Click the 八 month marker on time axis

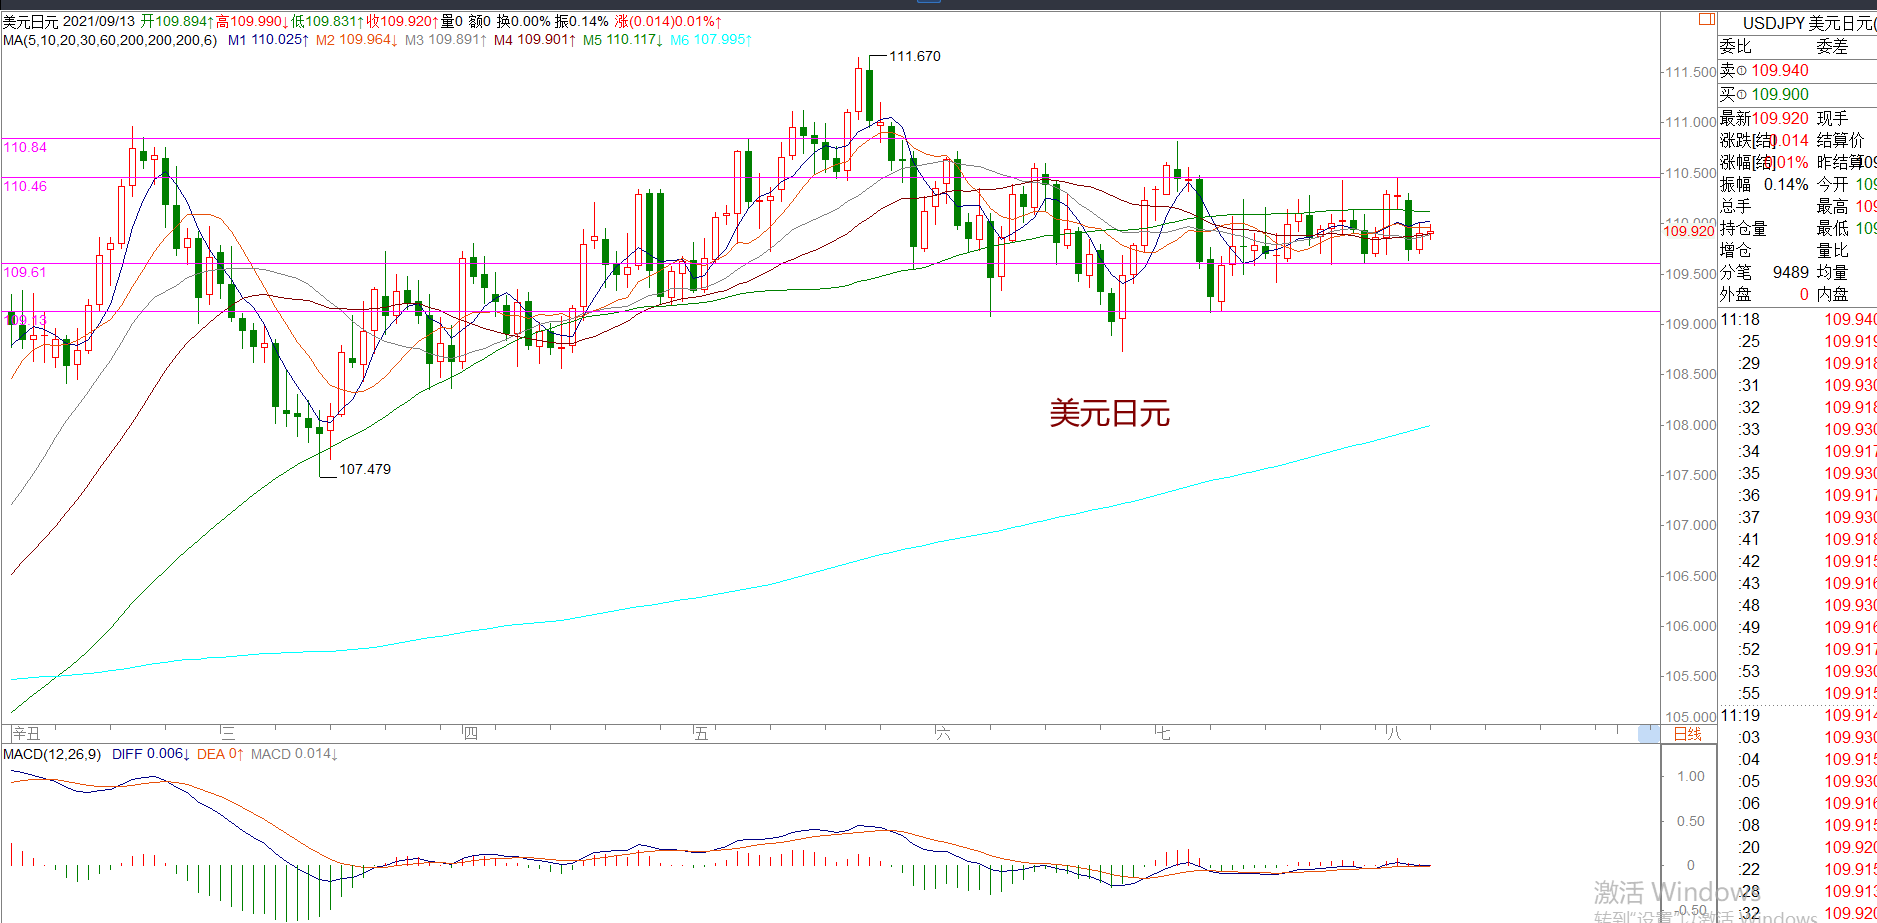pyautogui.click(x=1393, y=734)
